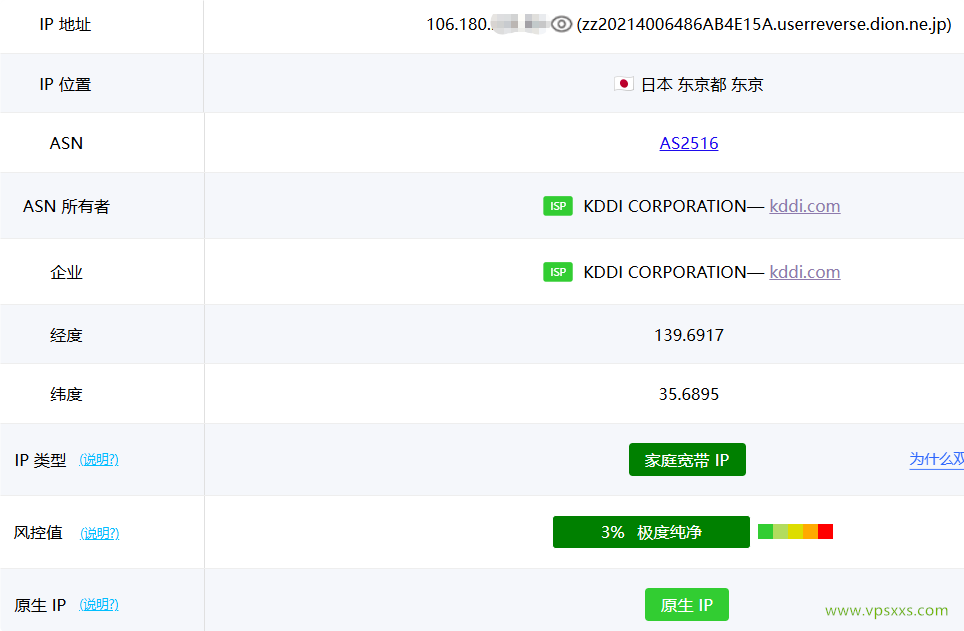This screenshot has width=964, height=631.
Task: Open the AS2516 link
Action: tap(688, 143)
